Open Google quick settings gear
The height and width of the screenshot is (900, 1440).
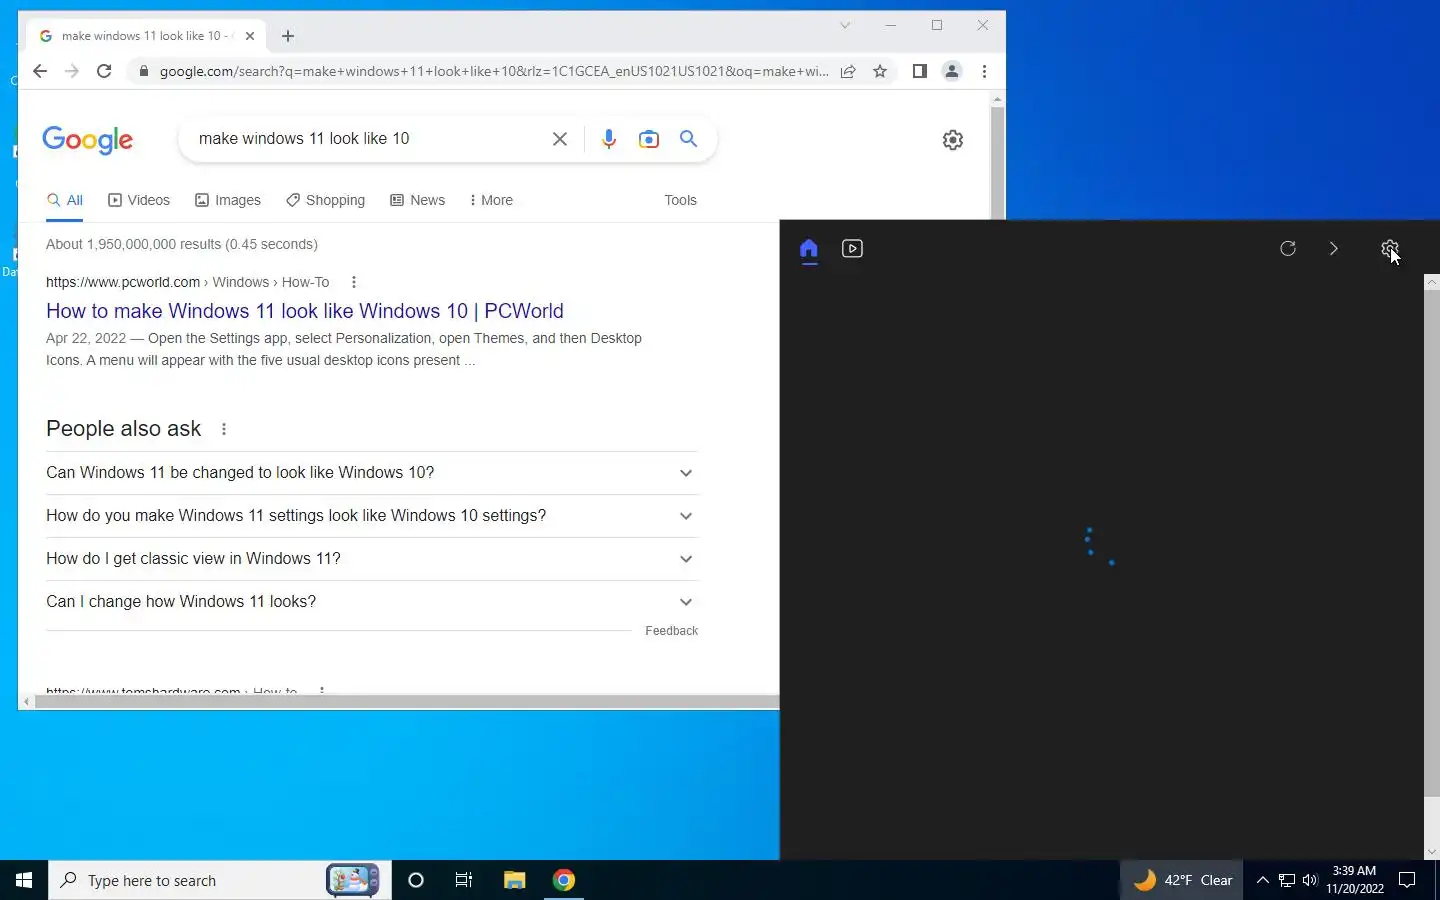[x=953, y=140]
